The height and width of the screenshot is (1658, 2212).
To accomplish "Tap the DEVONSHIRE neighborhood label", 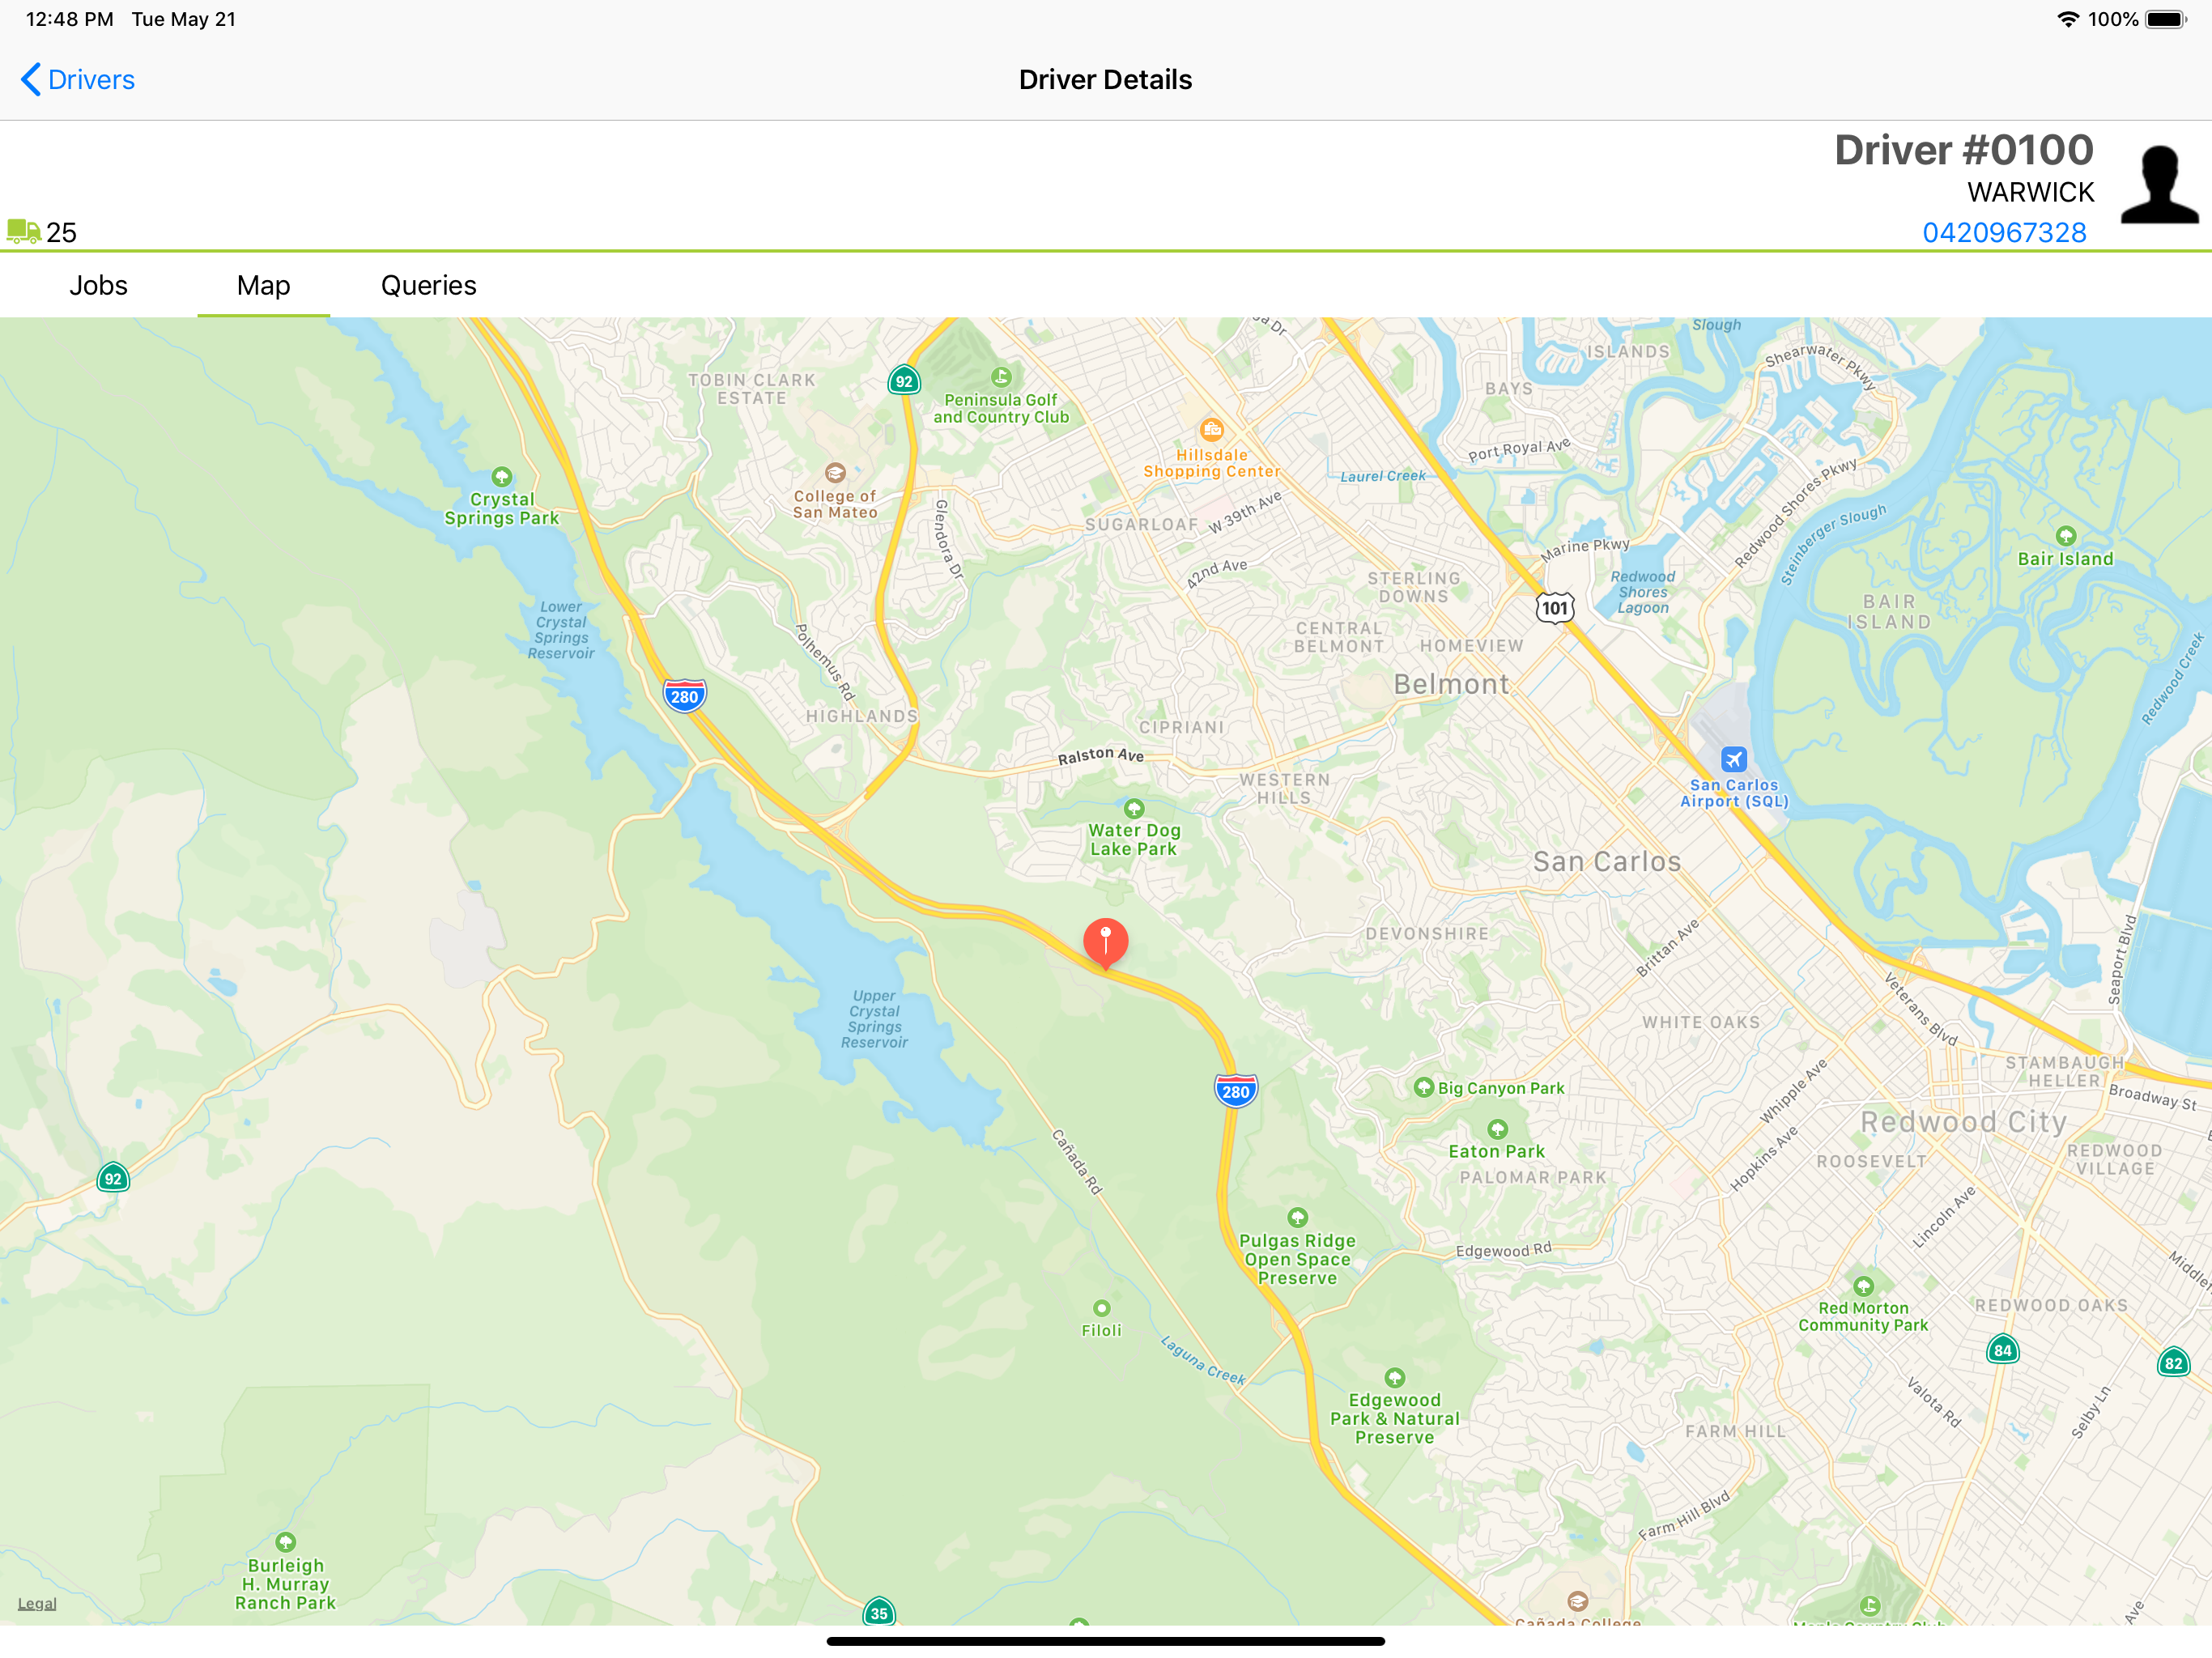I will (x=1427, y=933).
